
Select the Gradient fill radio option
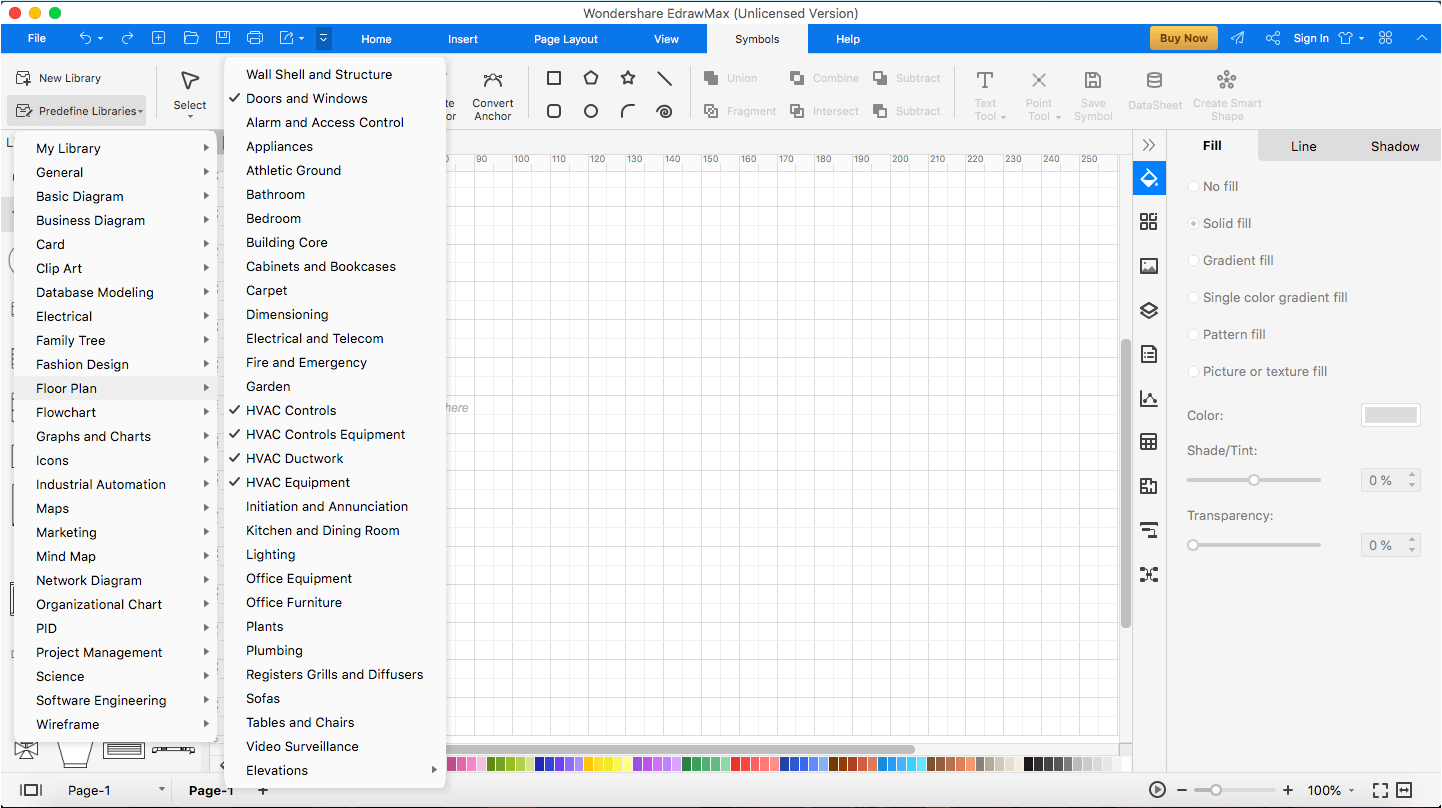point(1193,260)
